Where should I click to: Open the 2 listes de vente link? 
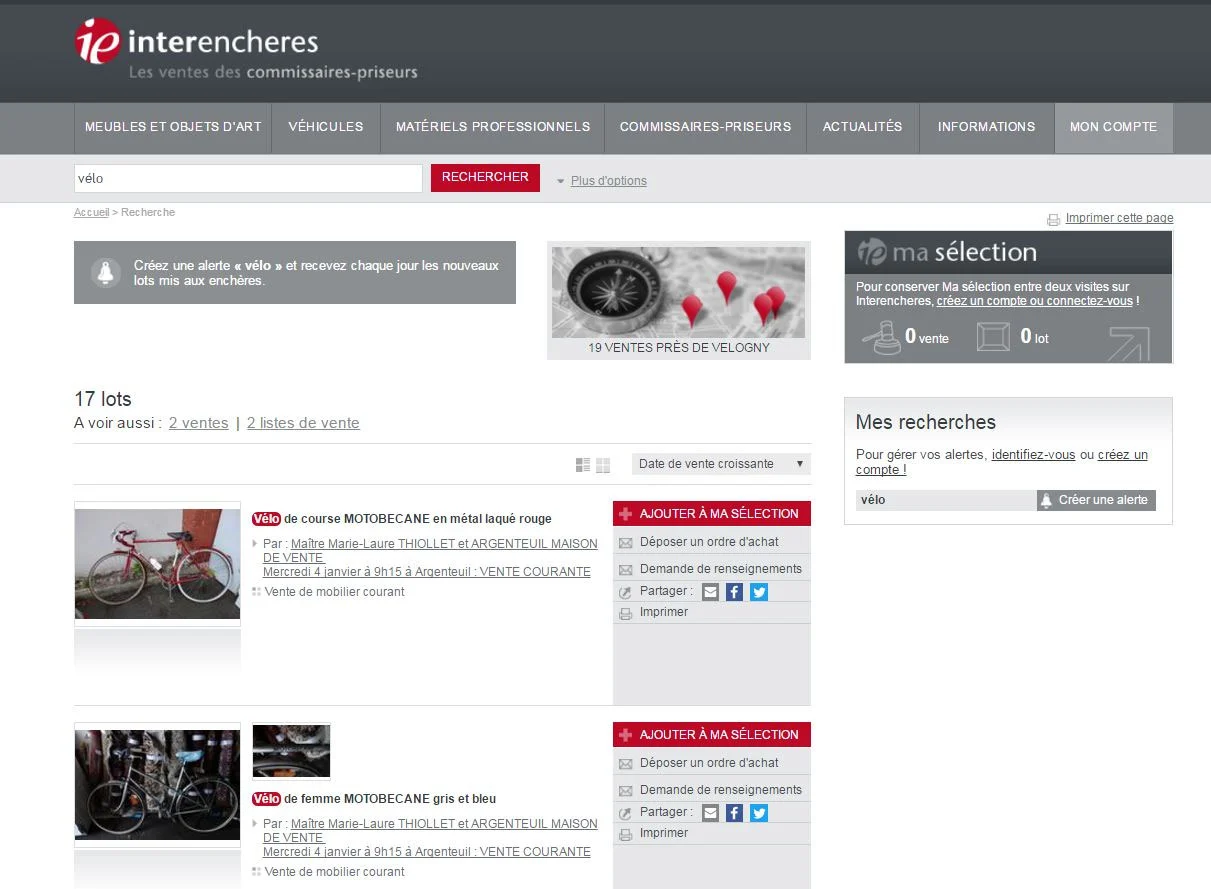(303, 423)
